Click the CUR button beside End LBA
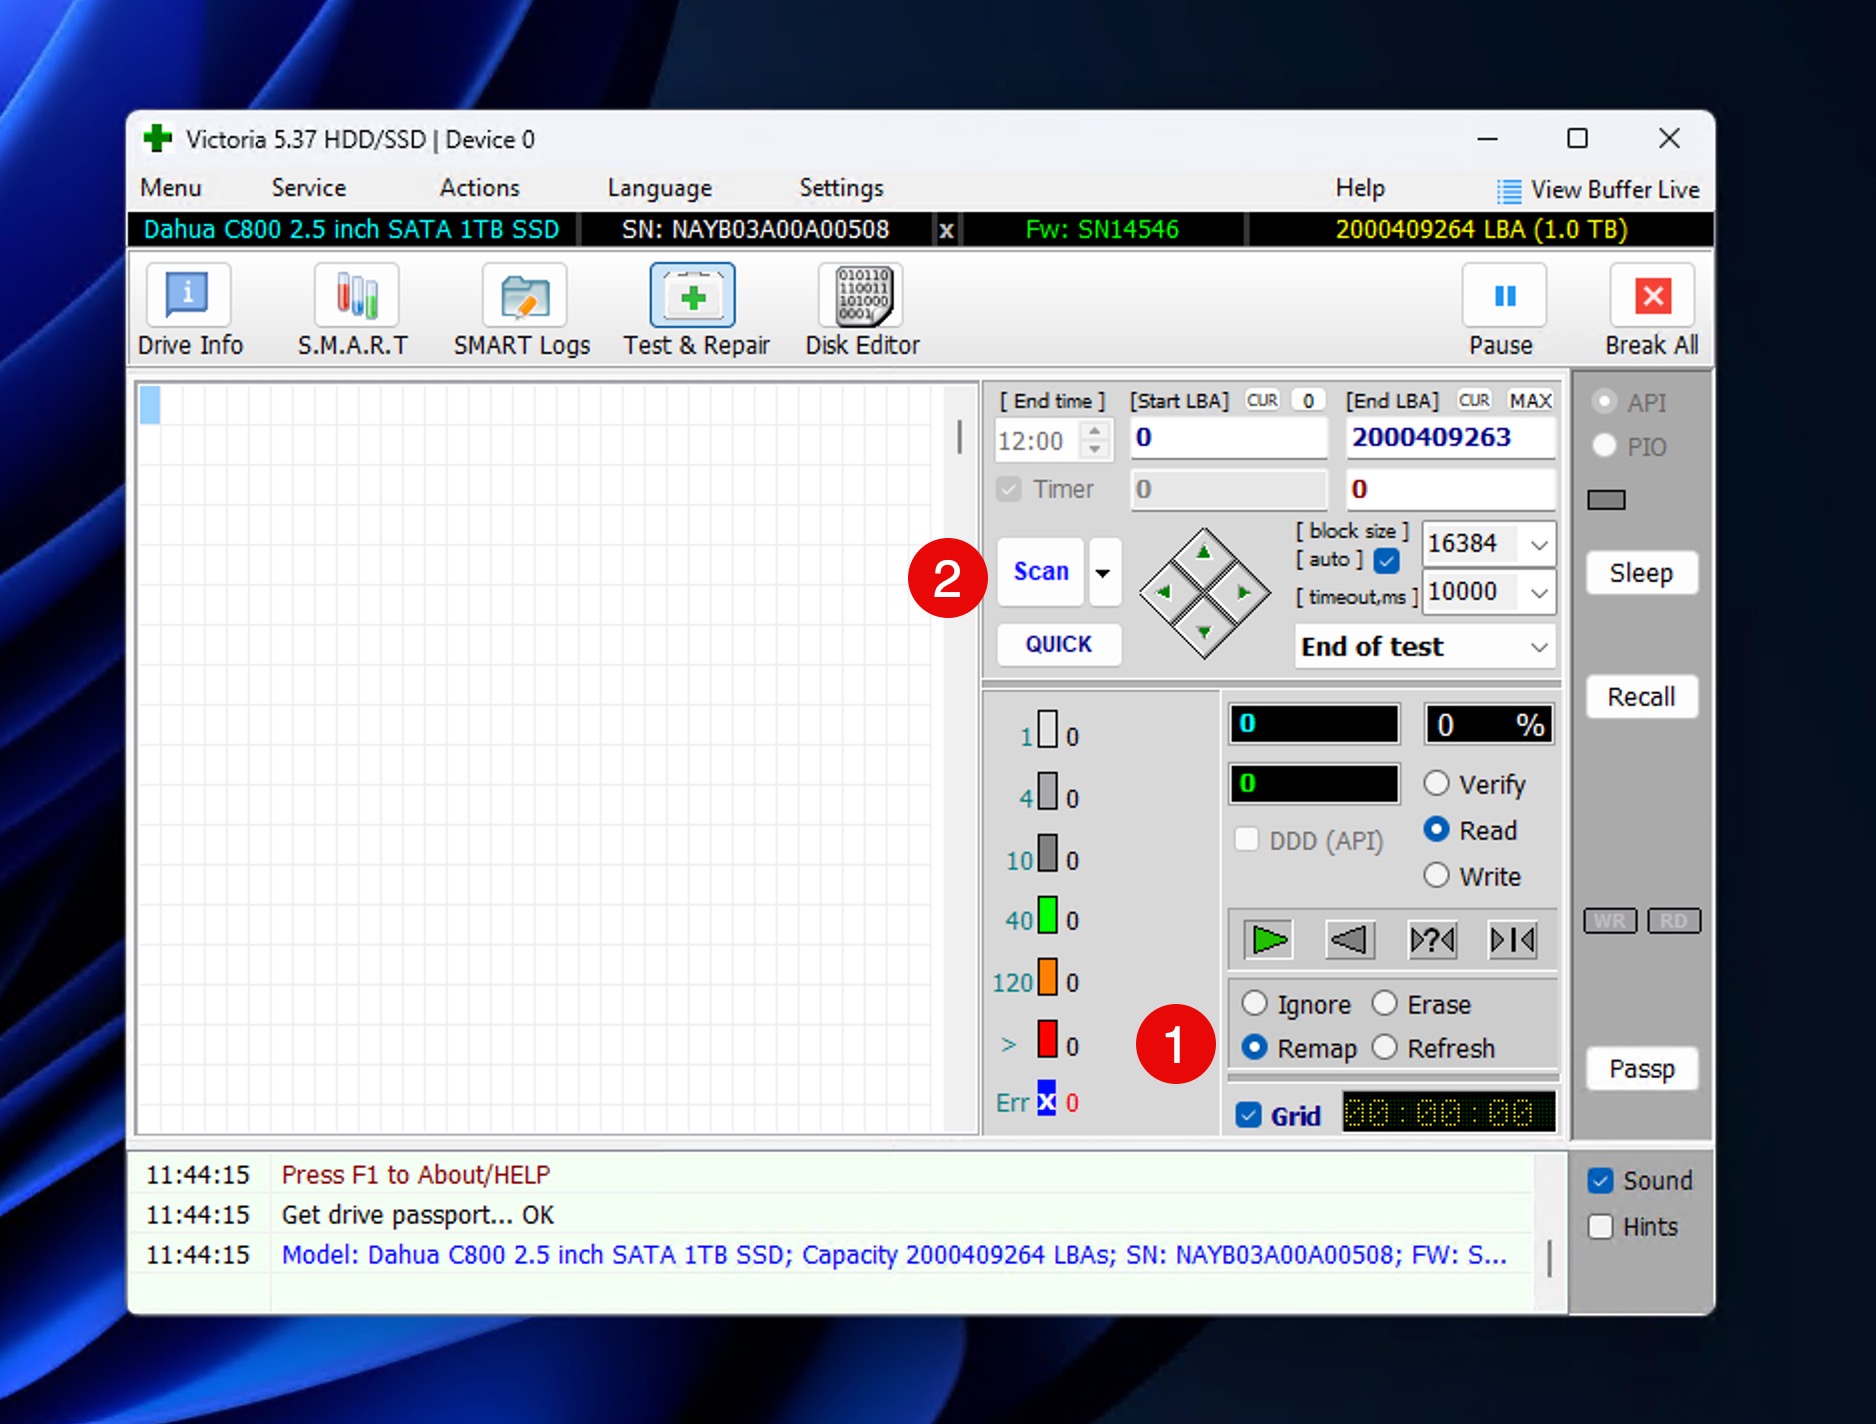1876x1424 pixels. tap(1474, 401)
